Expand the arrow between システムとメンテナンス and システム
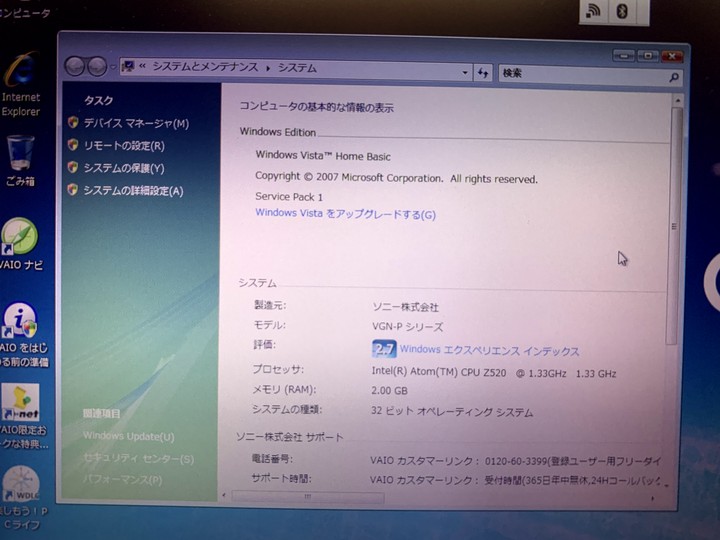Viewport: 720px width, 540px height. point(268,68)
